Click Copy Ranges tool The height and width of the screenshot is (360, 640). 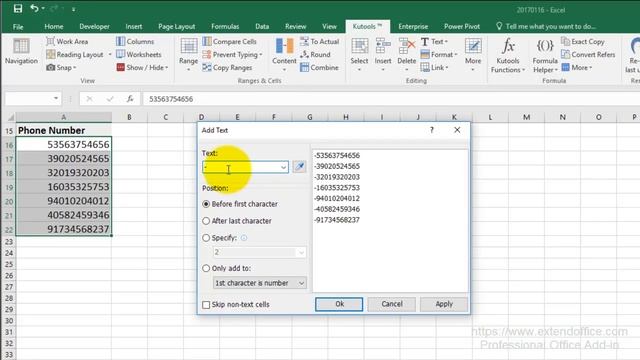point(227,67)
